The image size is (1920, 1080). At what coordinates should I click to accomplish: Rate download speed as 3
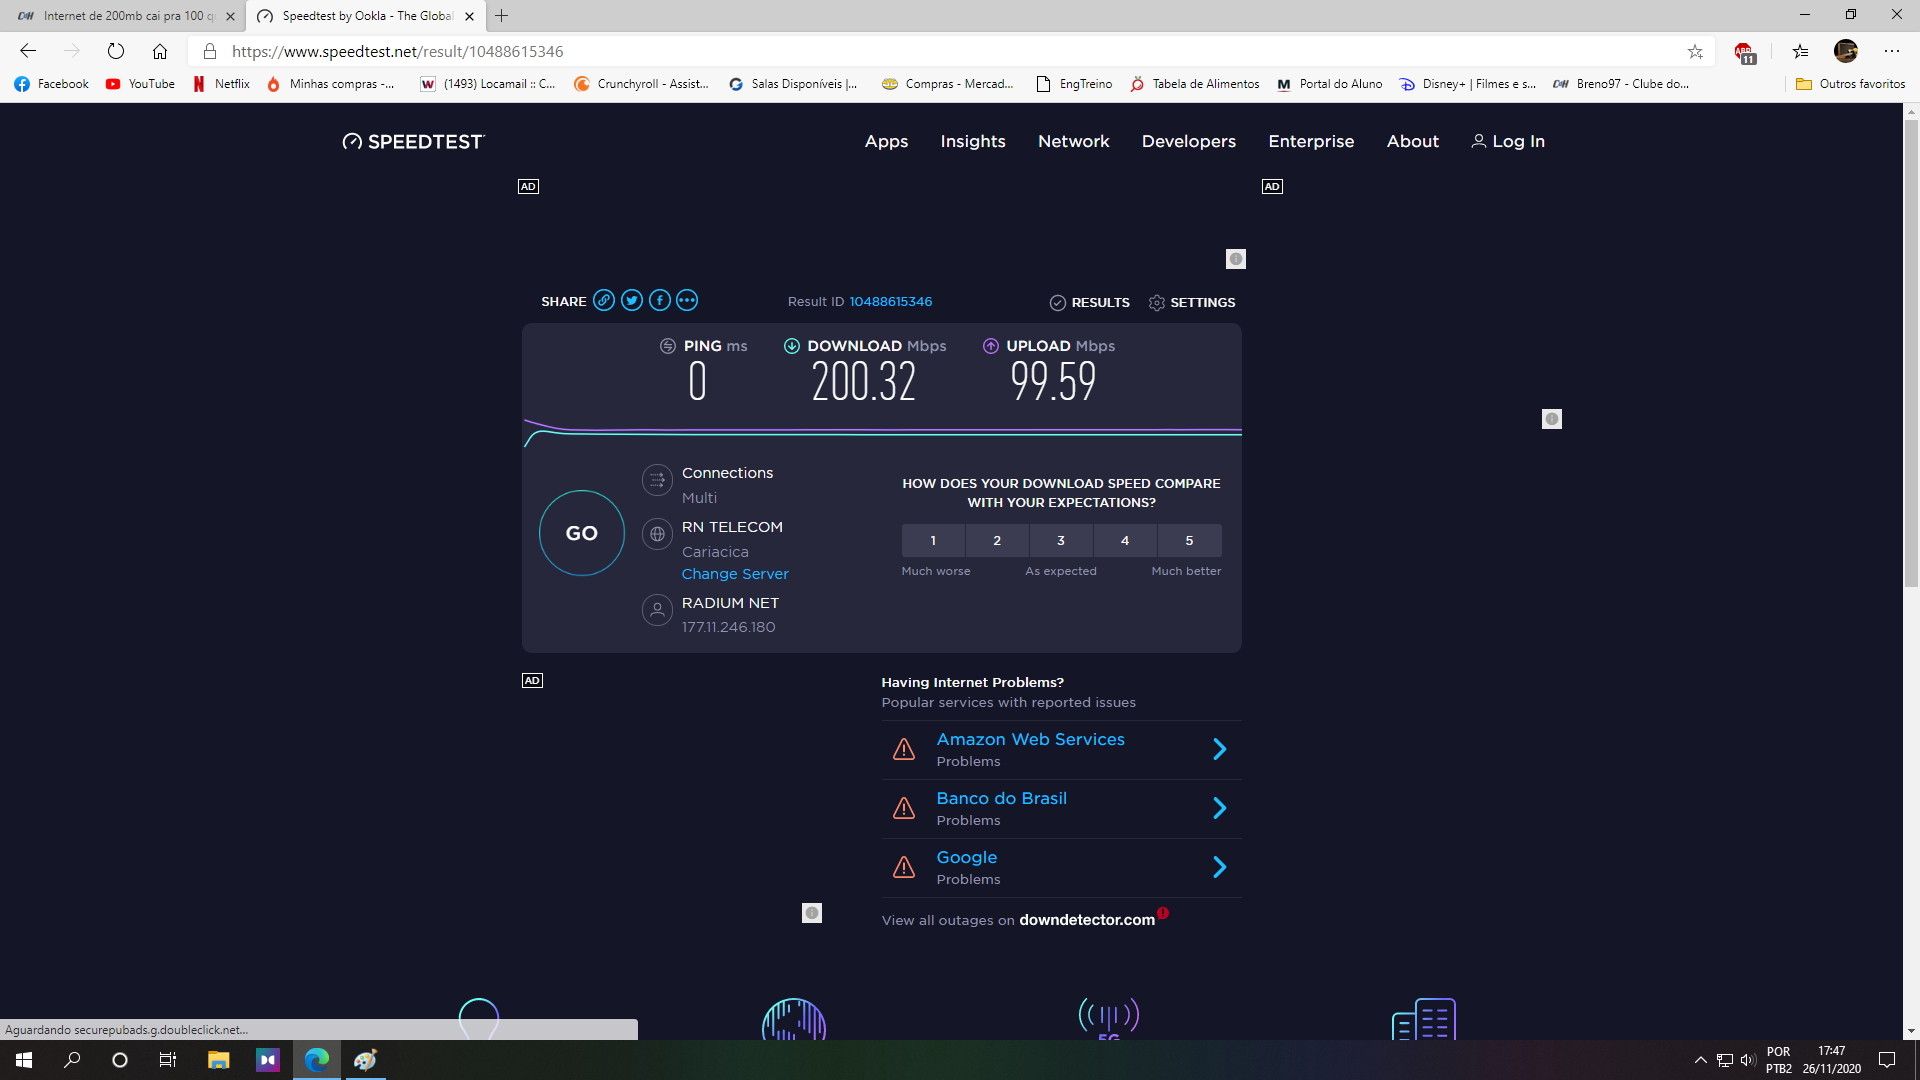[1061, 541]
